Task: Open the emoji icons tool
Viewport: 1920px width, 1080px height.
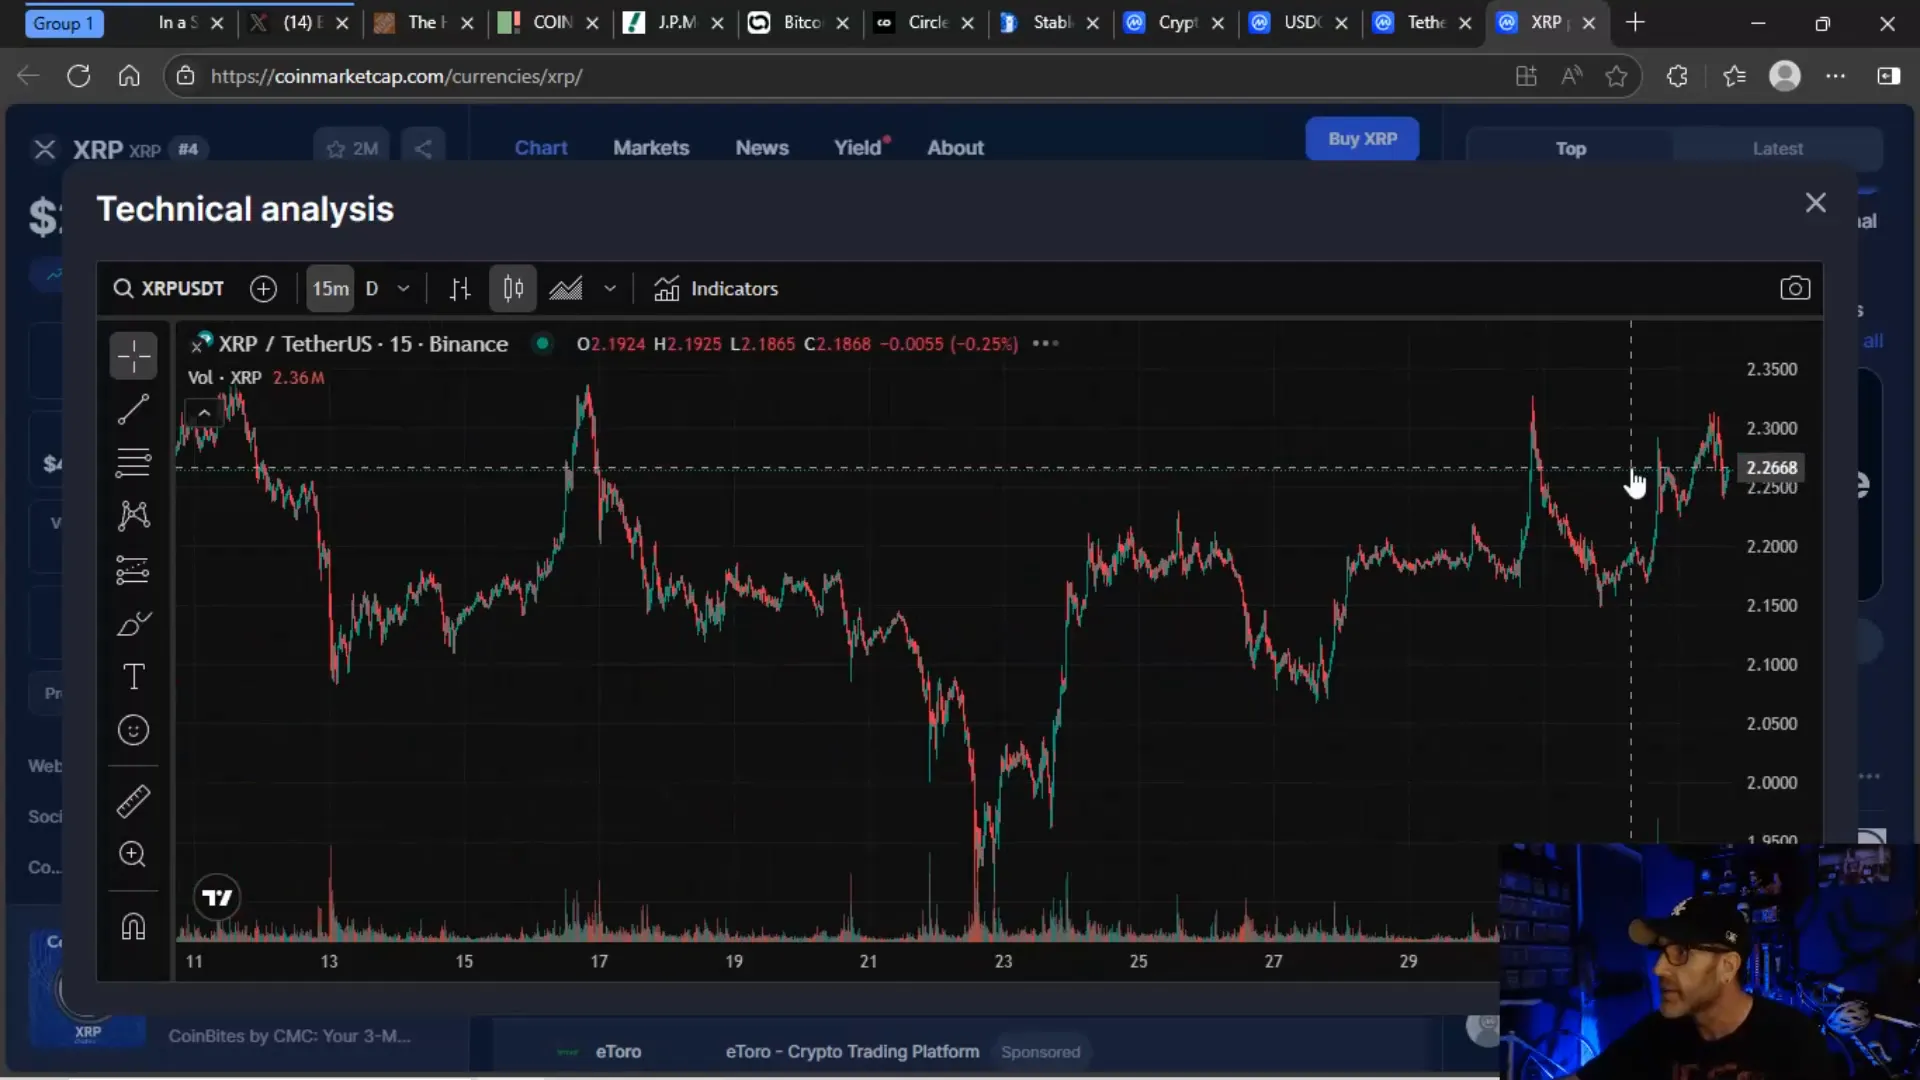Action: 133,730
